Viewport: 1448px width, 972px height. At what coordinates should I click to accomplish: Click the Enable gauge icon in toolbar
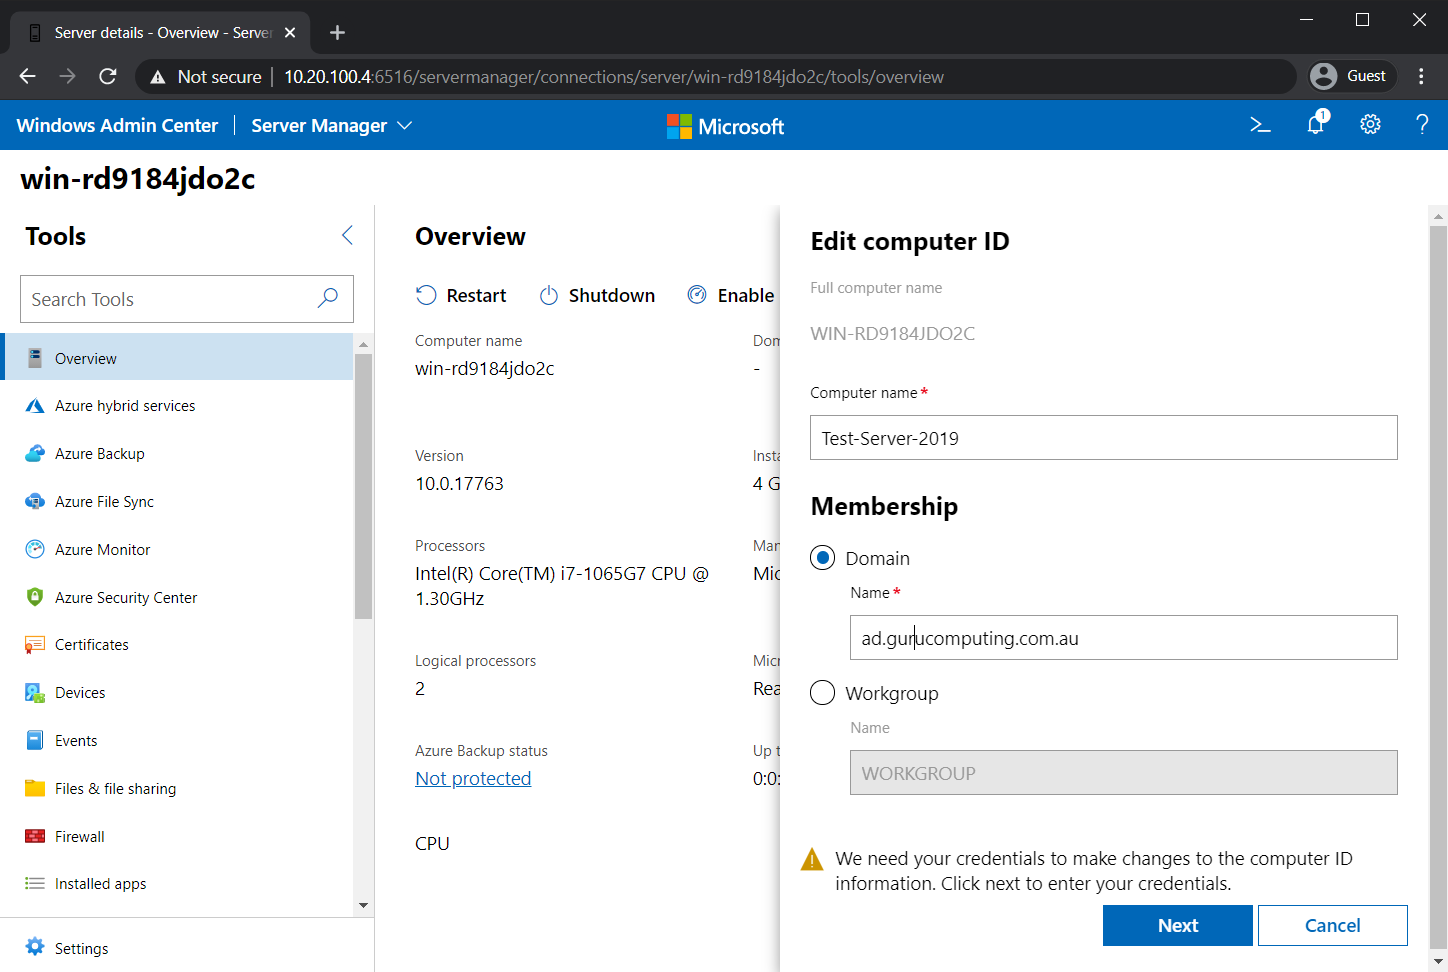click(x=697, y=294)
